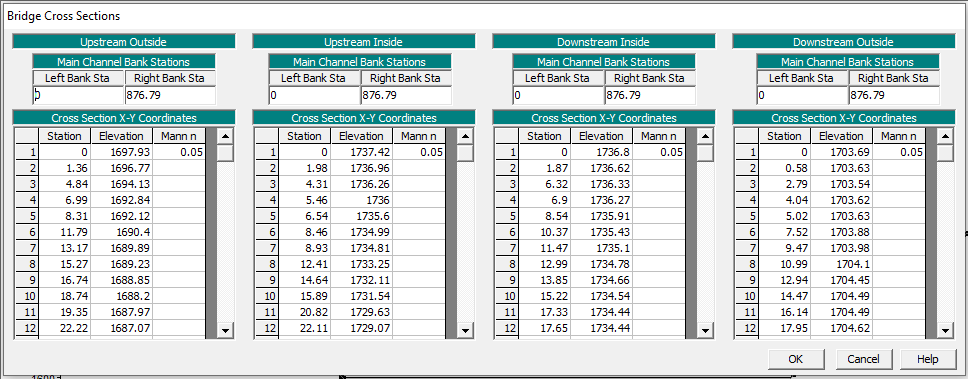Click Elevation column header in Downstream Outside table
The image size is (968, 379).
[841, 136]
